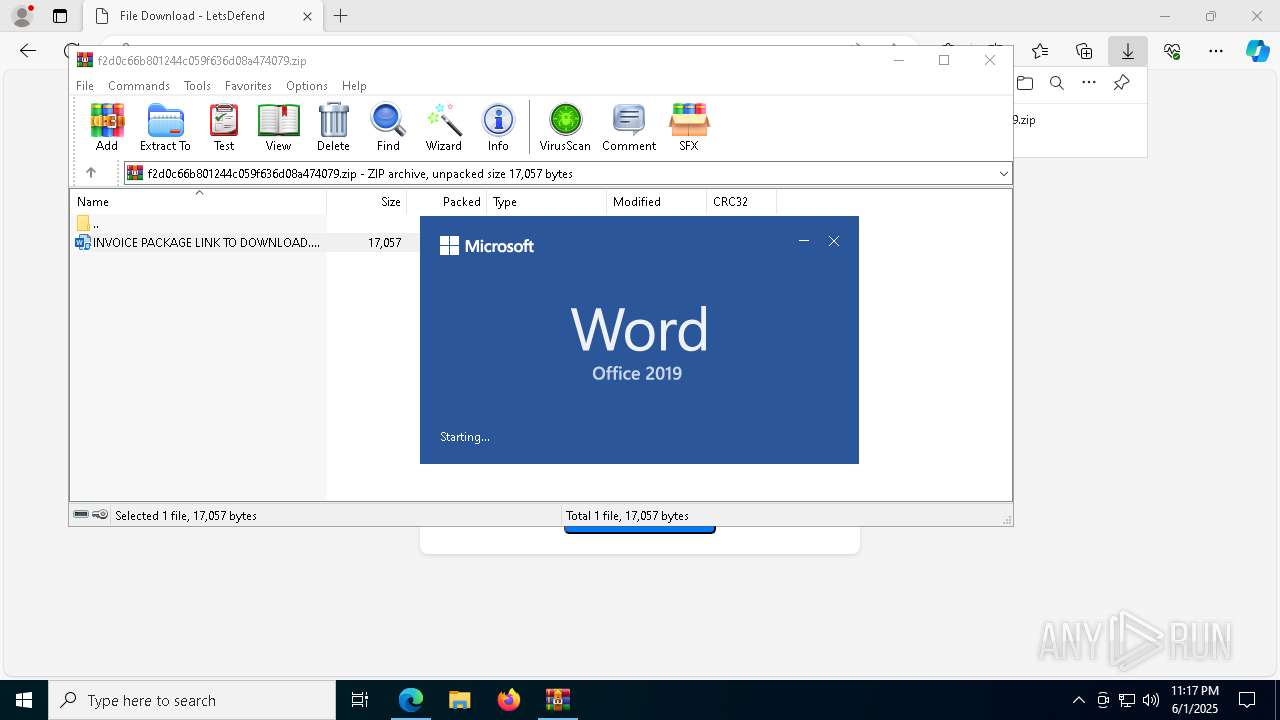Close the Word splash screen

tap(834, 241)
